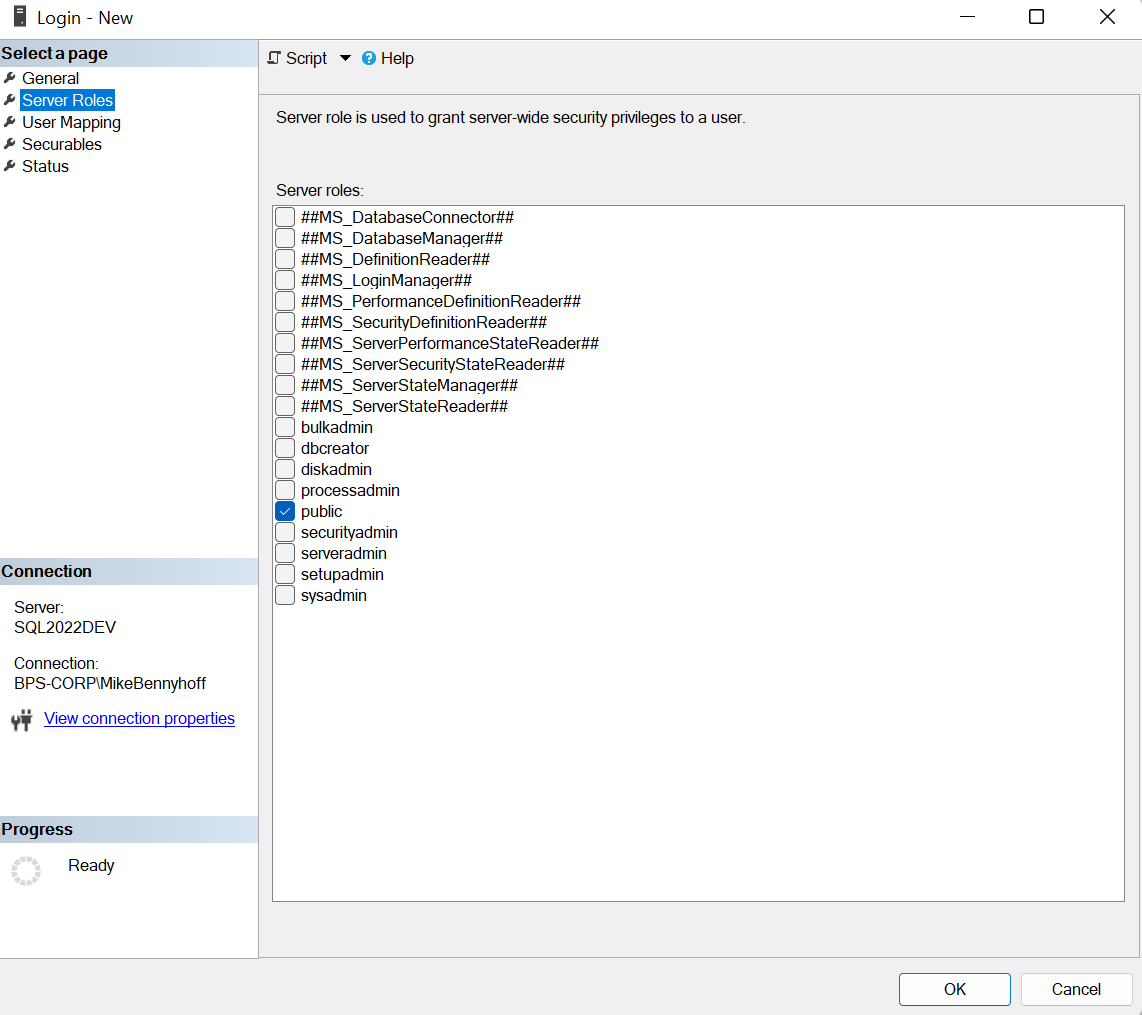Click the BPS-CORP\MikeBennyhoff connection text
The width and height of the screenshot is (1142, 1015).
pos(110,684)
